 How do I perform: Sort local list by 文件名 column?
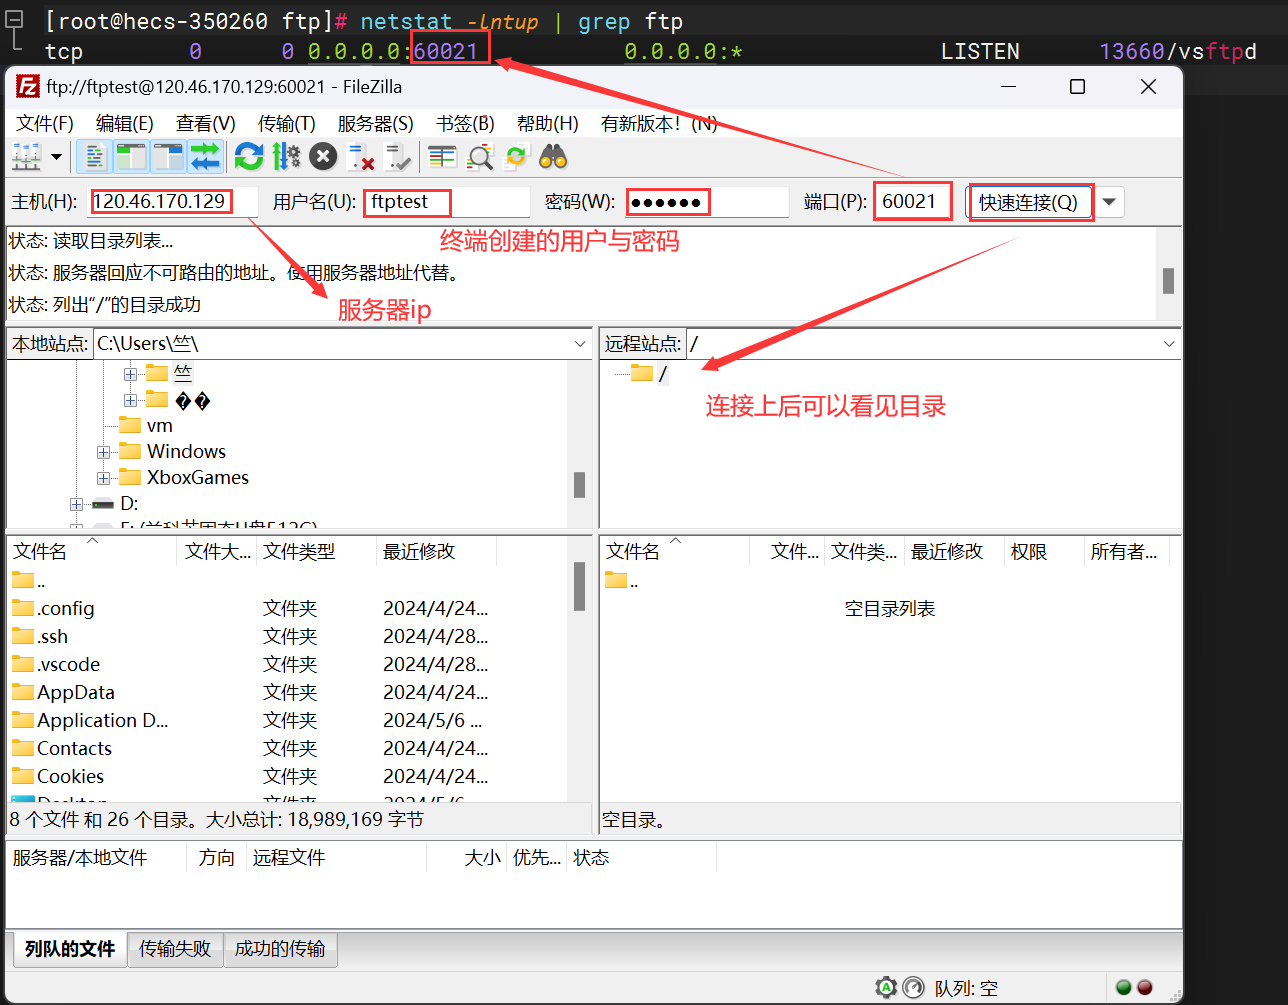click(x=92, y=551)
